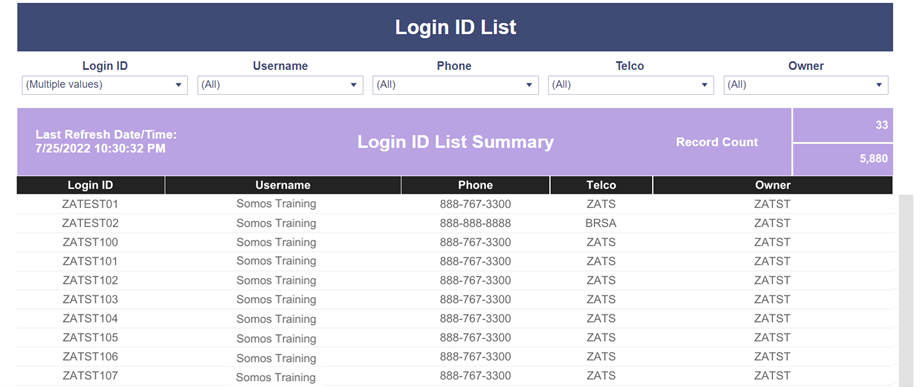922x387 pixels.
Task: Click the Last Refresh Date/Time text
Action: 106,142
